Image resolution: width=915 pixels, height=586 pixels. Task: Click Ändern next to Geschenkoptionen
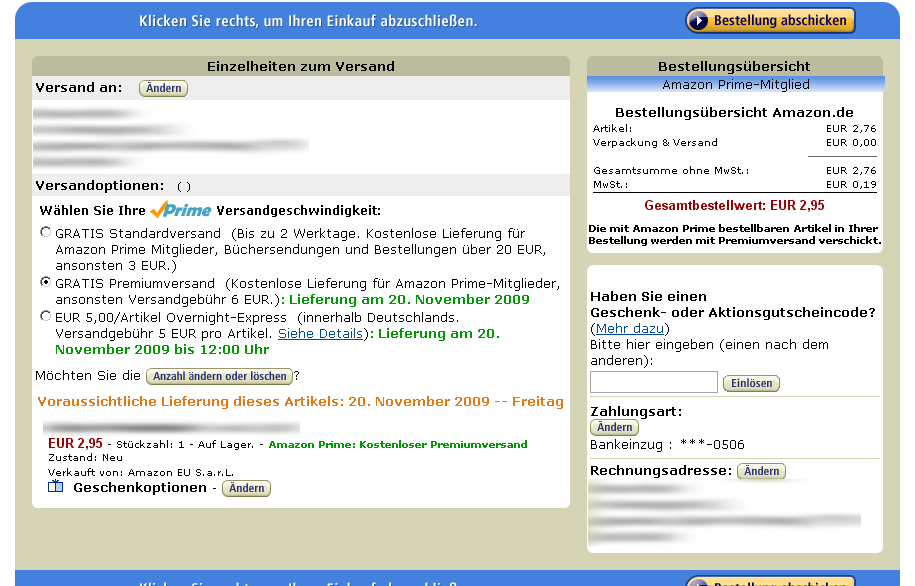pos(246,488)
